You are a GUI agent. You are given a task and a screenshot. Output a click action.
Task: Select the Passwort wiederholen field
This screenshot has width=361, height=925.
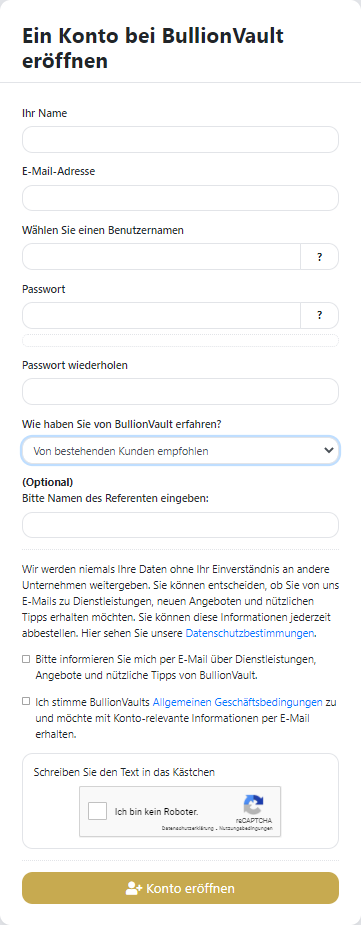point(180,392)
